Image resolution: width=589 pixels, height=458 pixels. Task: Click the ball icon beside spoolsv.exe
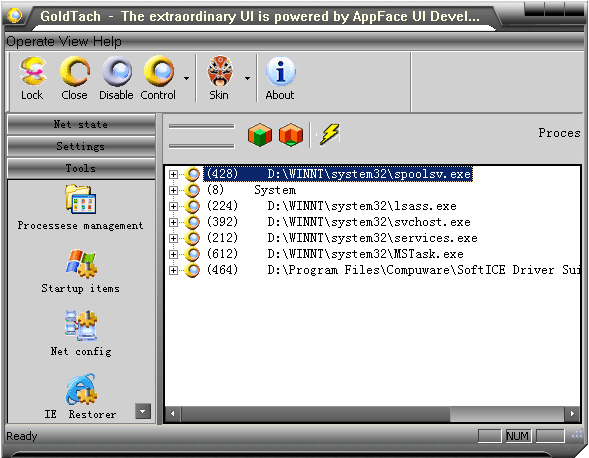click(x=192, y=174)
